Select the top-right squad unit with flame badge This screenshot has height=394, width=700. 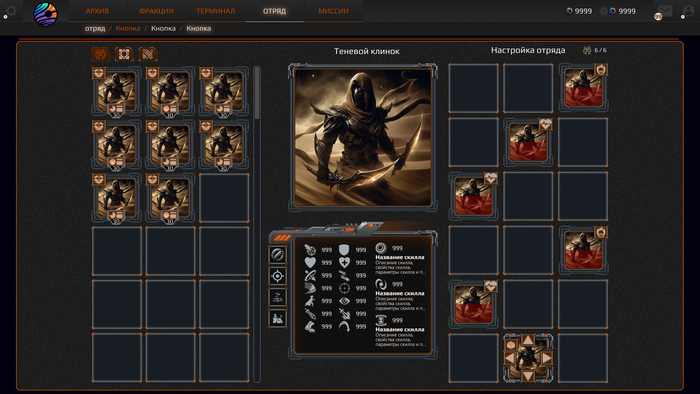[583, 88]
